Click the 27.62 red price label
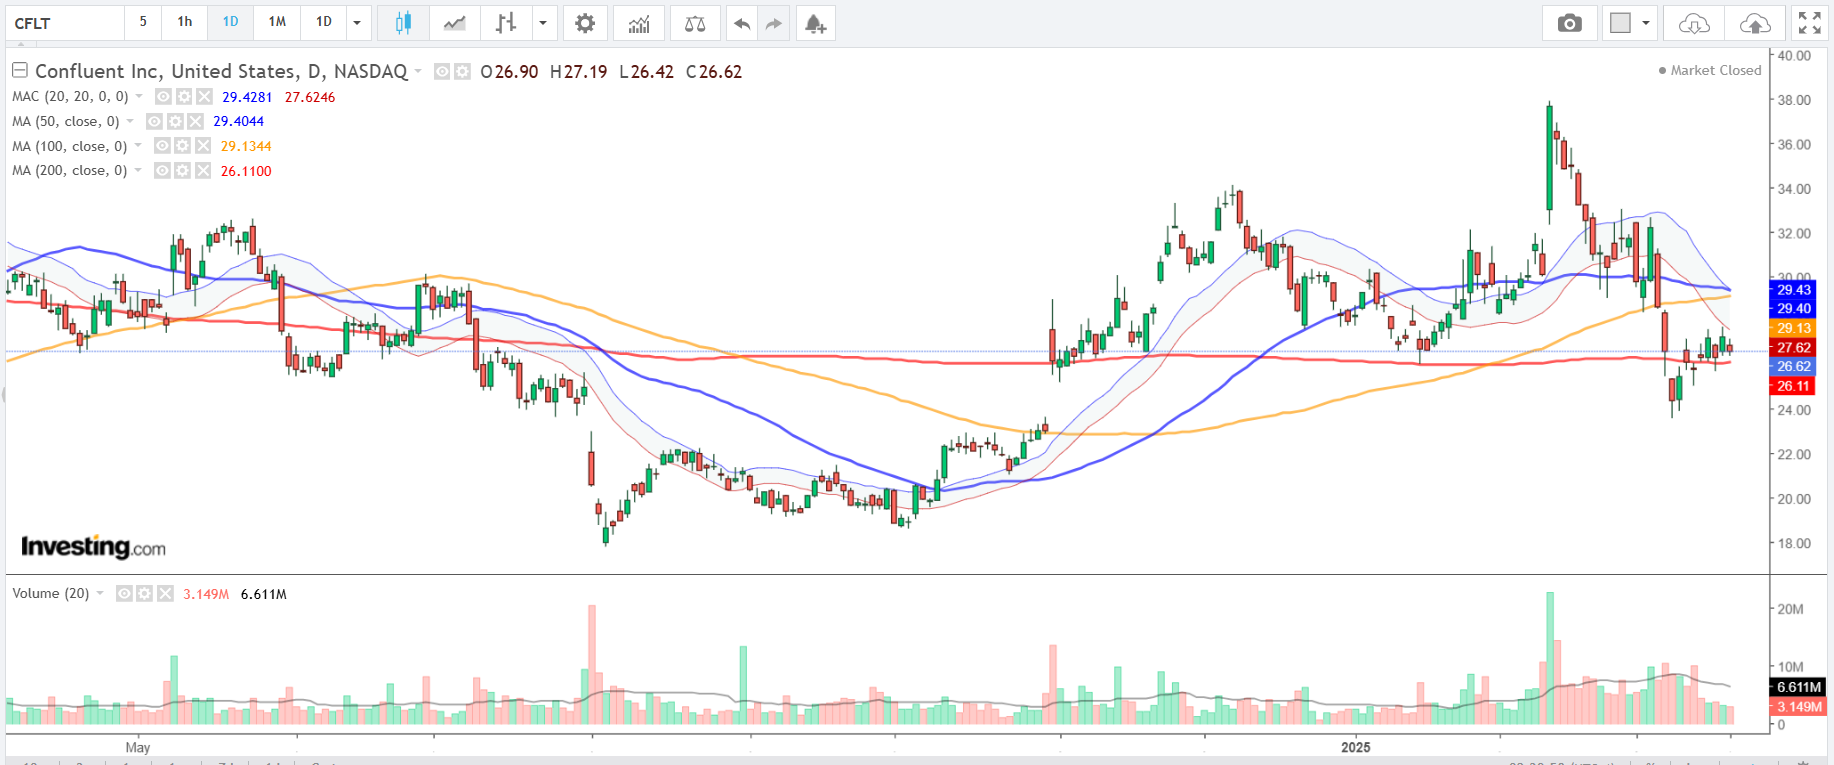 coord(1794,348)
